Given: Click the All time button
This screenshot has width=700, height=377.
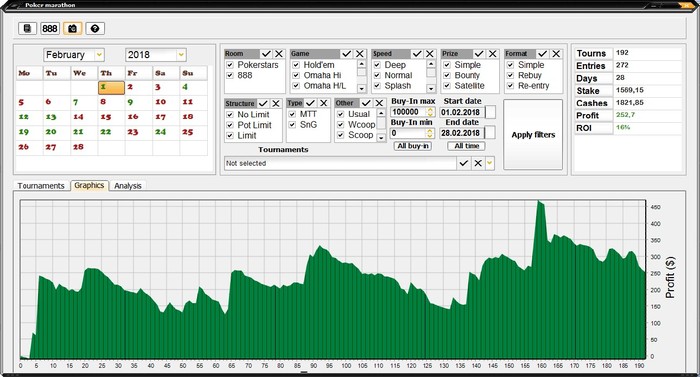Looking at the screenshot, I should pos(467,146).
